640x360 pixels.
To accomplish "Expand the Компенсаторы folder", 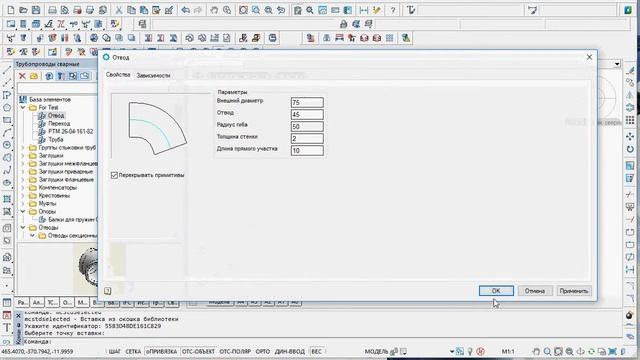I will pyautogui.click(x=23, y=187).
